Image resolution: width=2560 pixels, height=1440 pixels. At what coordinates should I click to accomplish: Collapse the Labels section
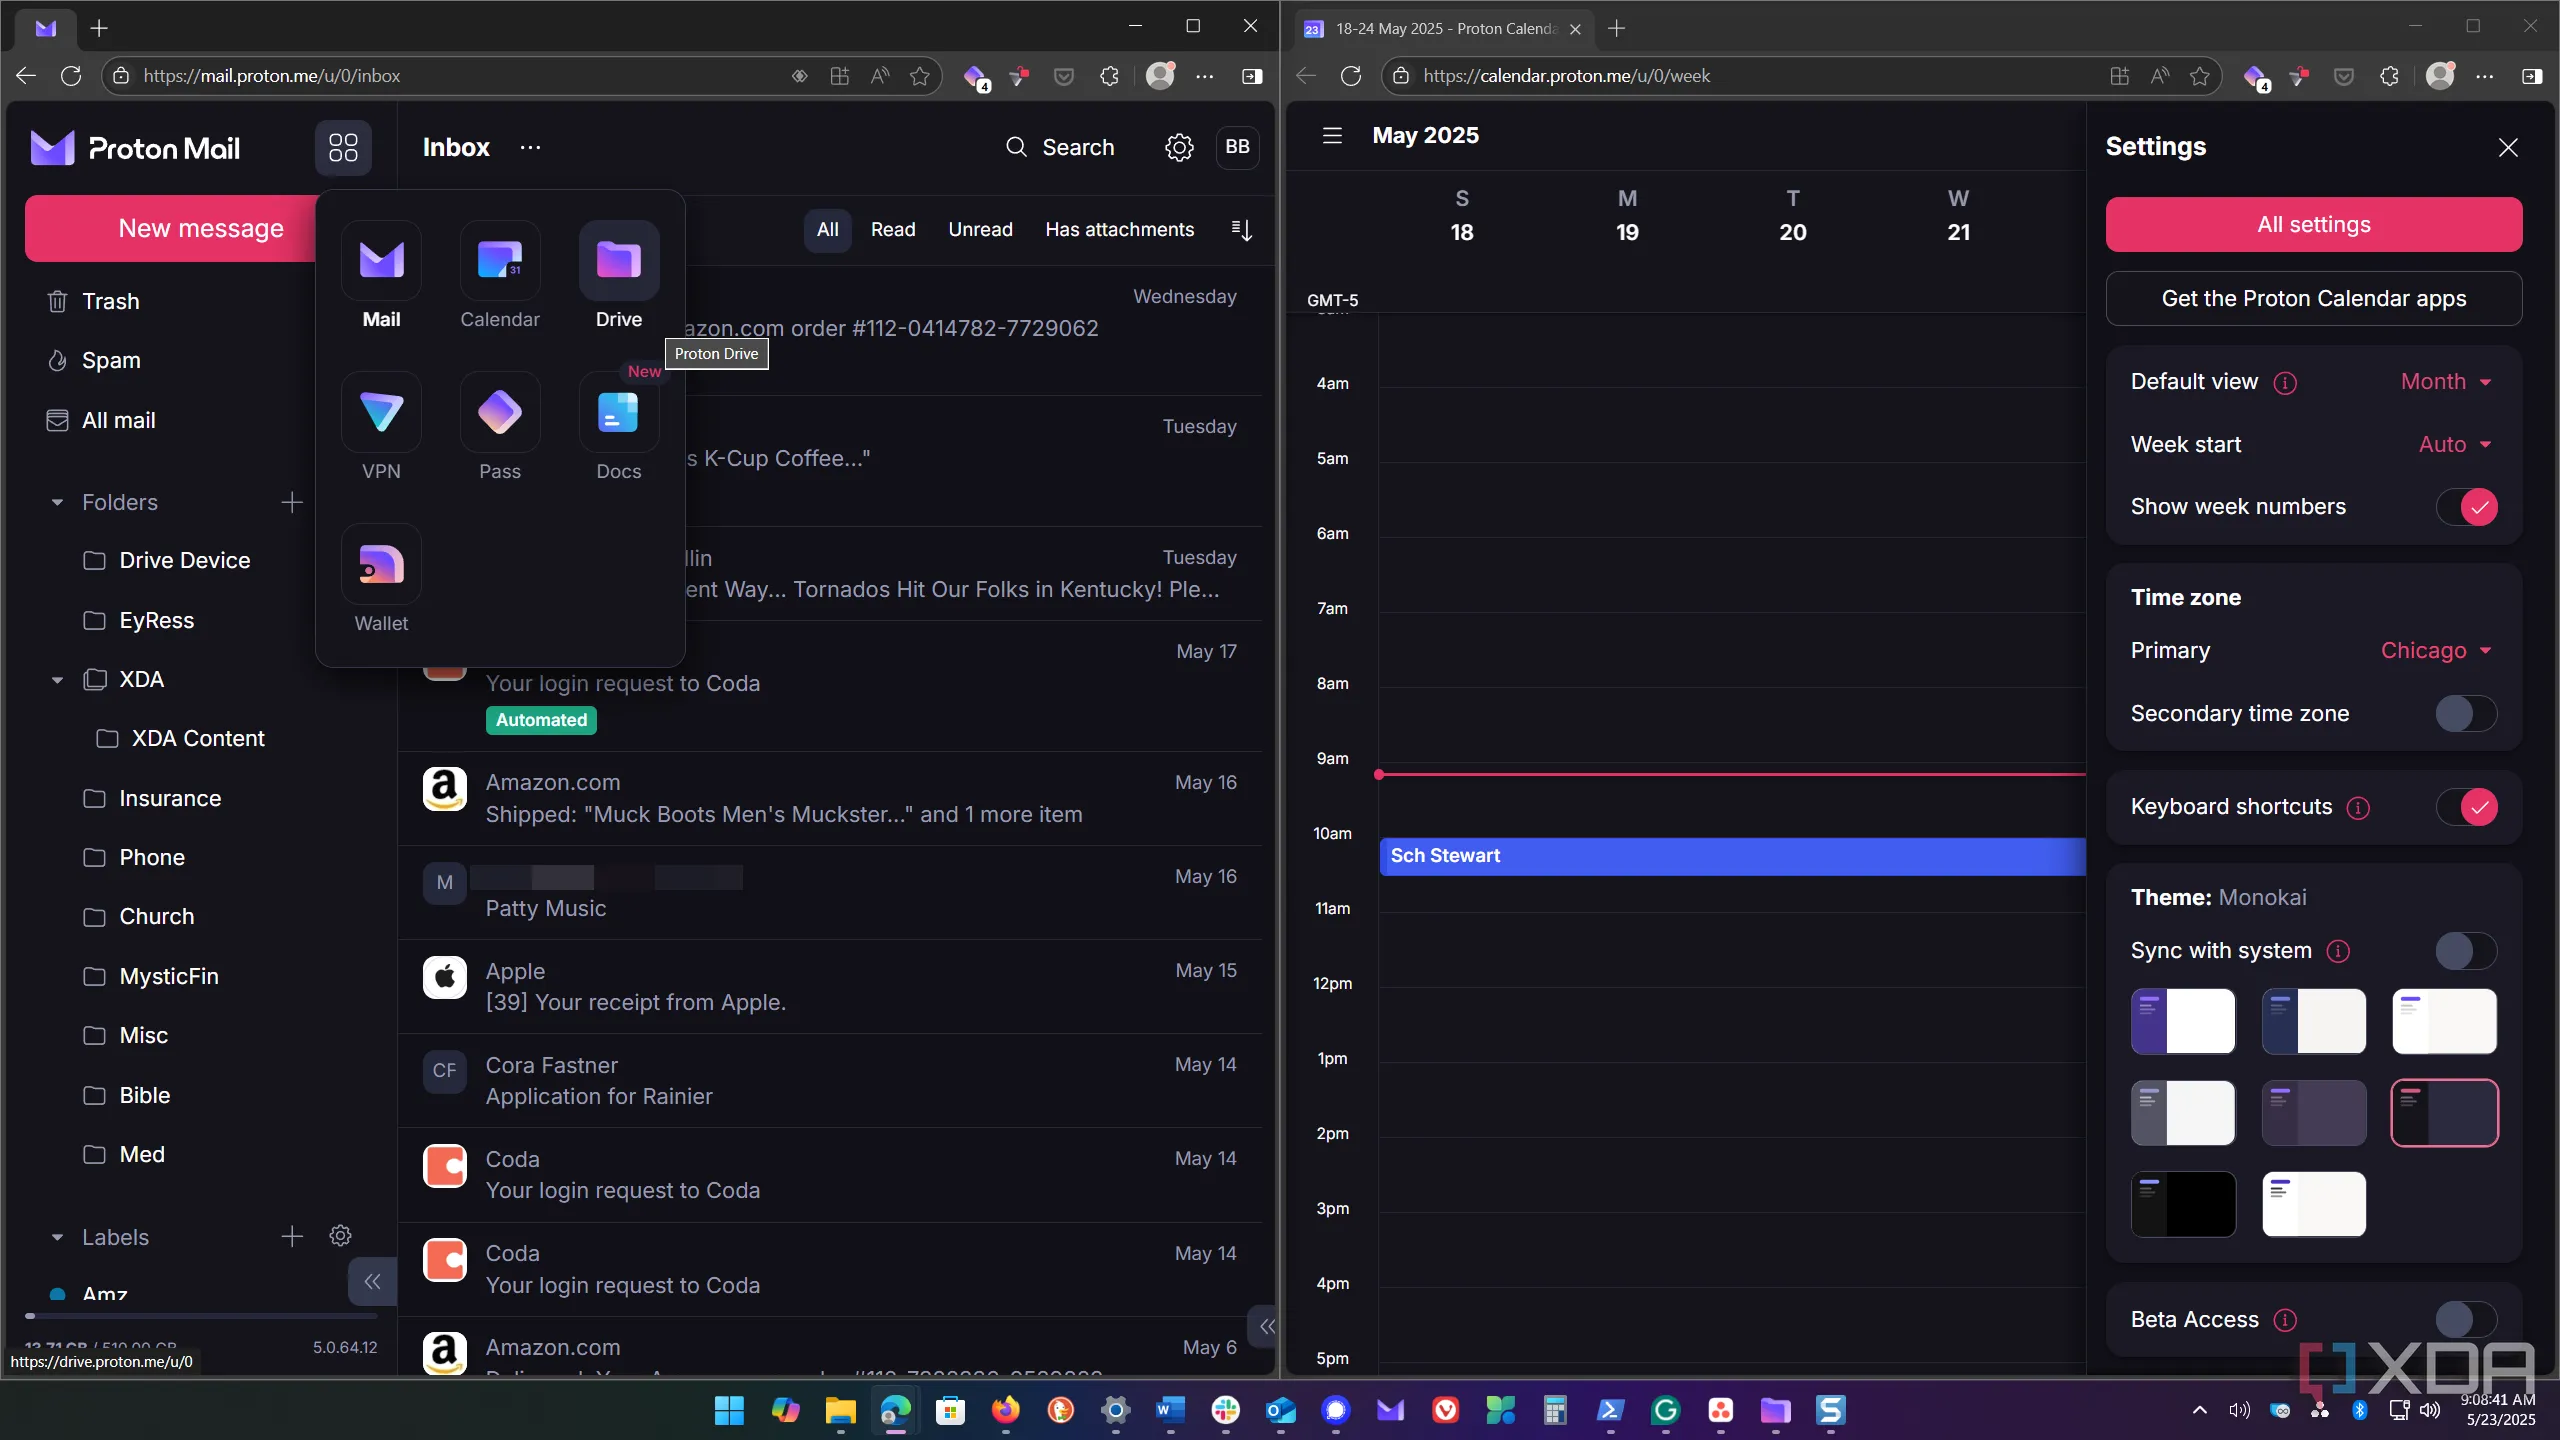click(x=57, y=1237)
